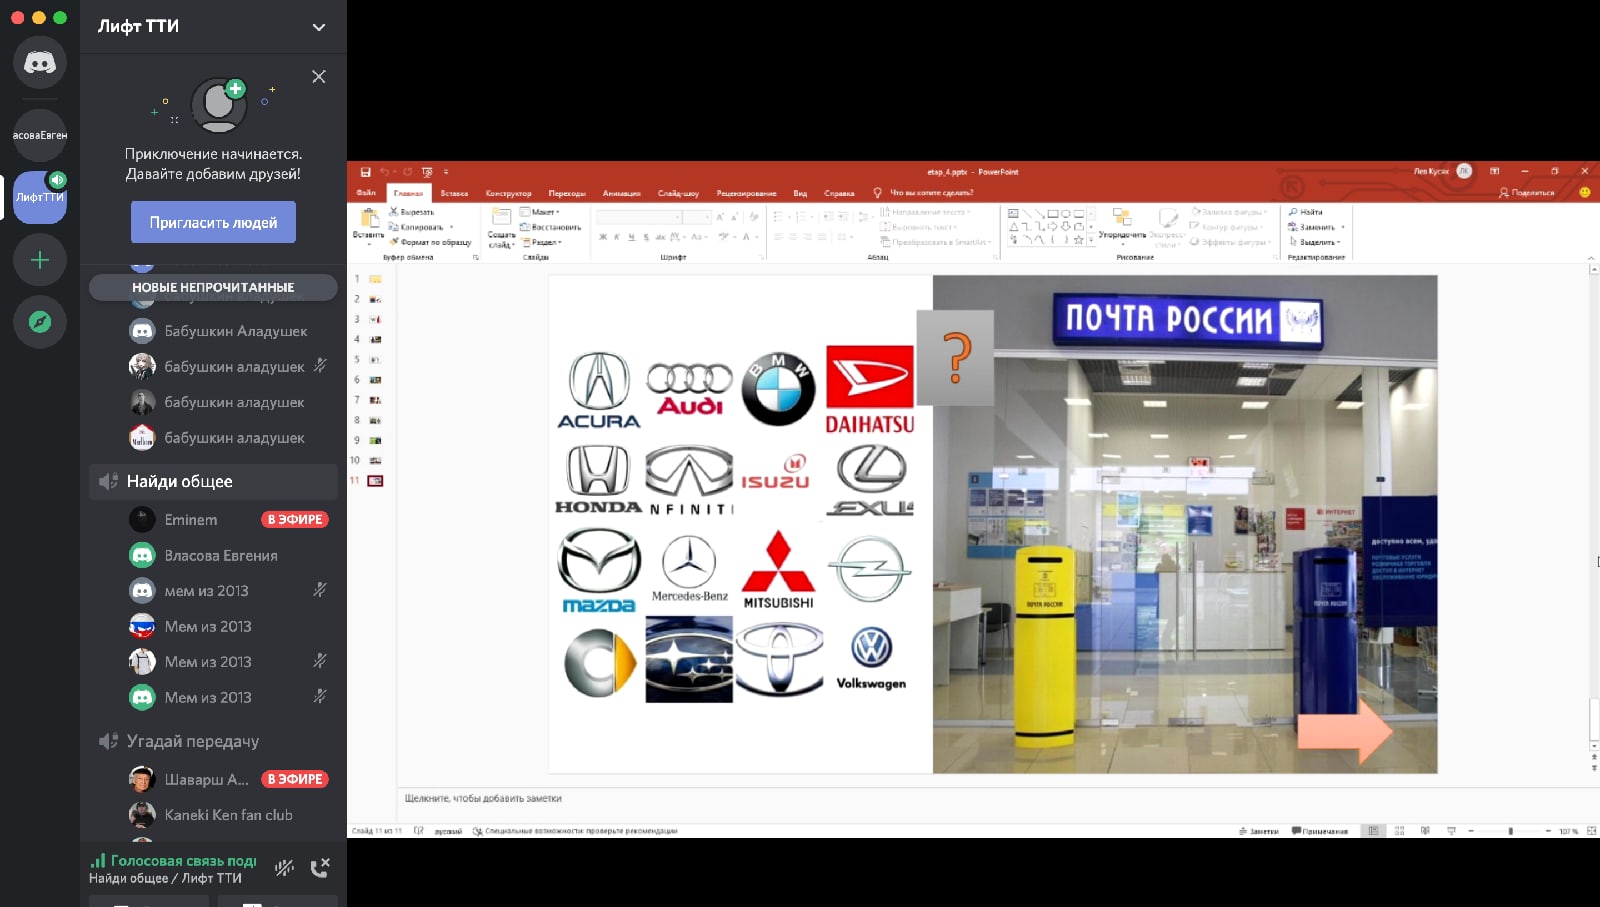This screenshot has height=907, width=1600.
Task: Open the Explore servers compass icon
Action: click(40, 322)
